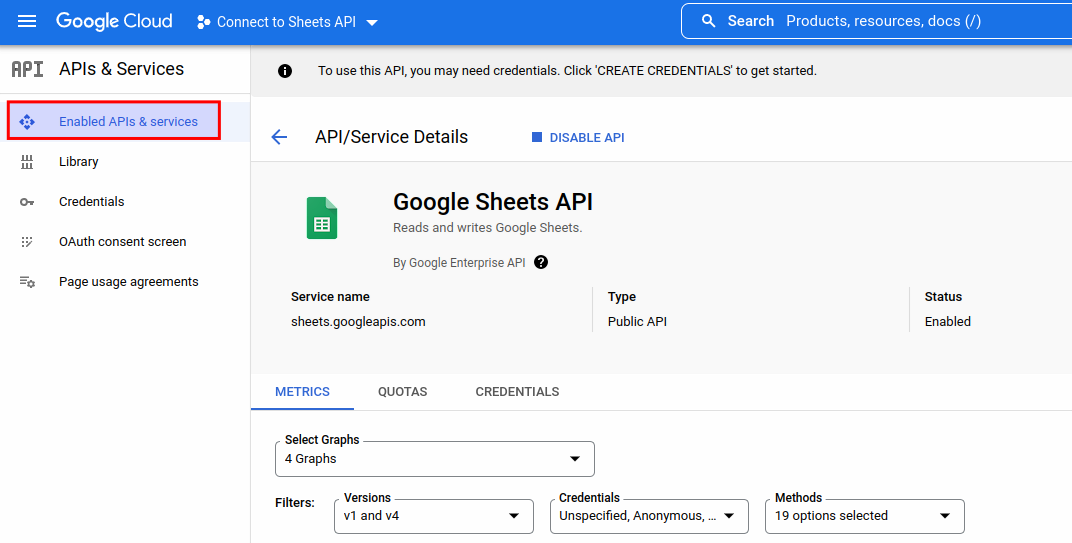Click the project hexagon icon
Viewport: 1072px width, 543px height.
tap(203, 22)
